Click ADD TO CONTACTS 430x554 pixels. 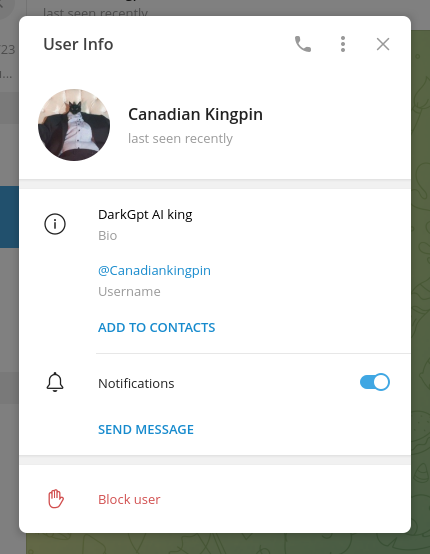pyautogui.click(x=157, y=328)
